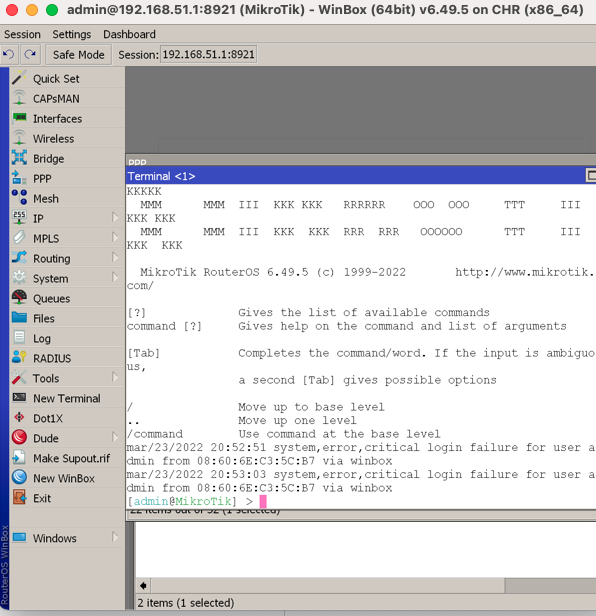Expand the Windows submenu arrow
The width and height of the screenshot is (596, 616).
(115, 537)
